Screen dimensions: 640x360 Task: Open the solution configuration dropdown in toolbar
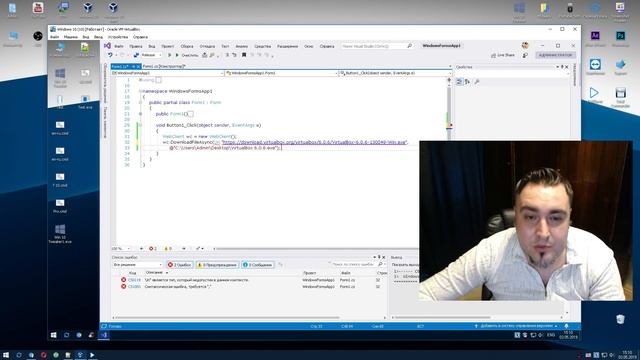click(x=151, y=55)
